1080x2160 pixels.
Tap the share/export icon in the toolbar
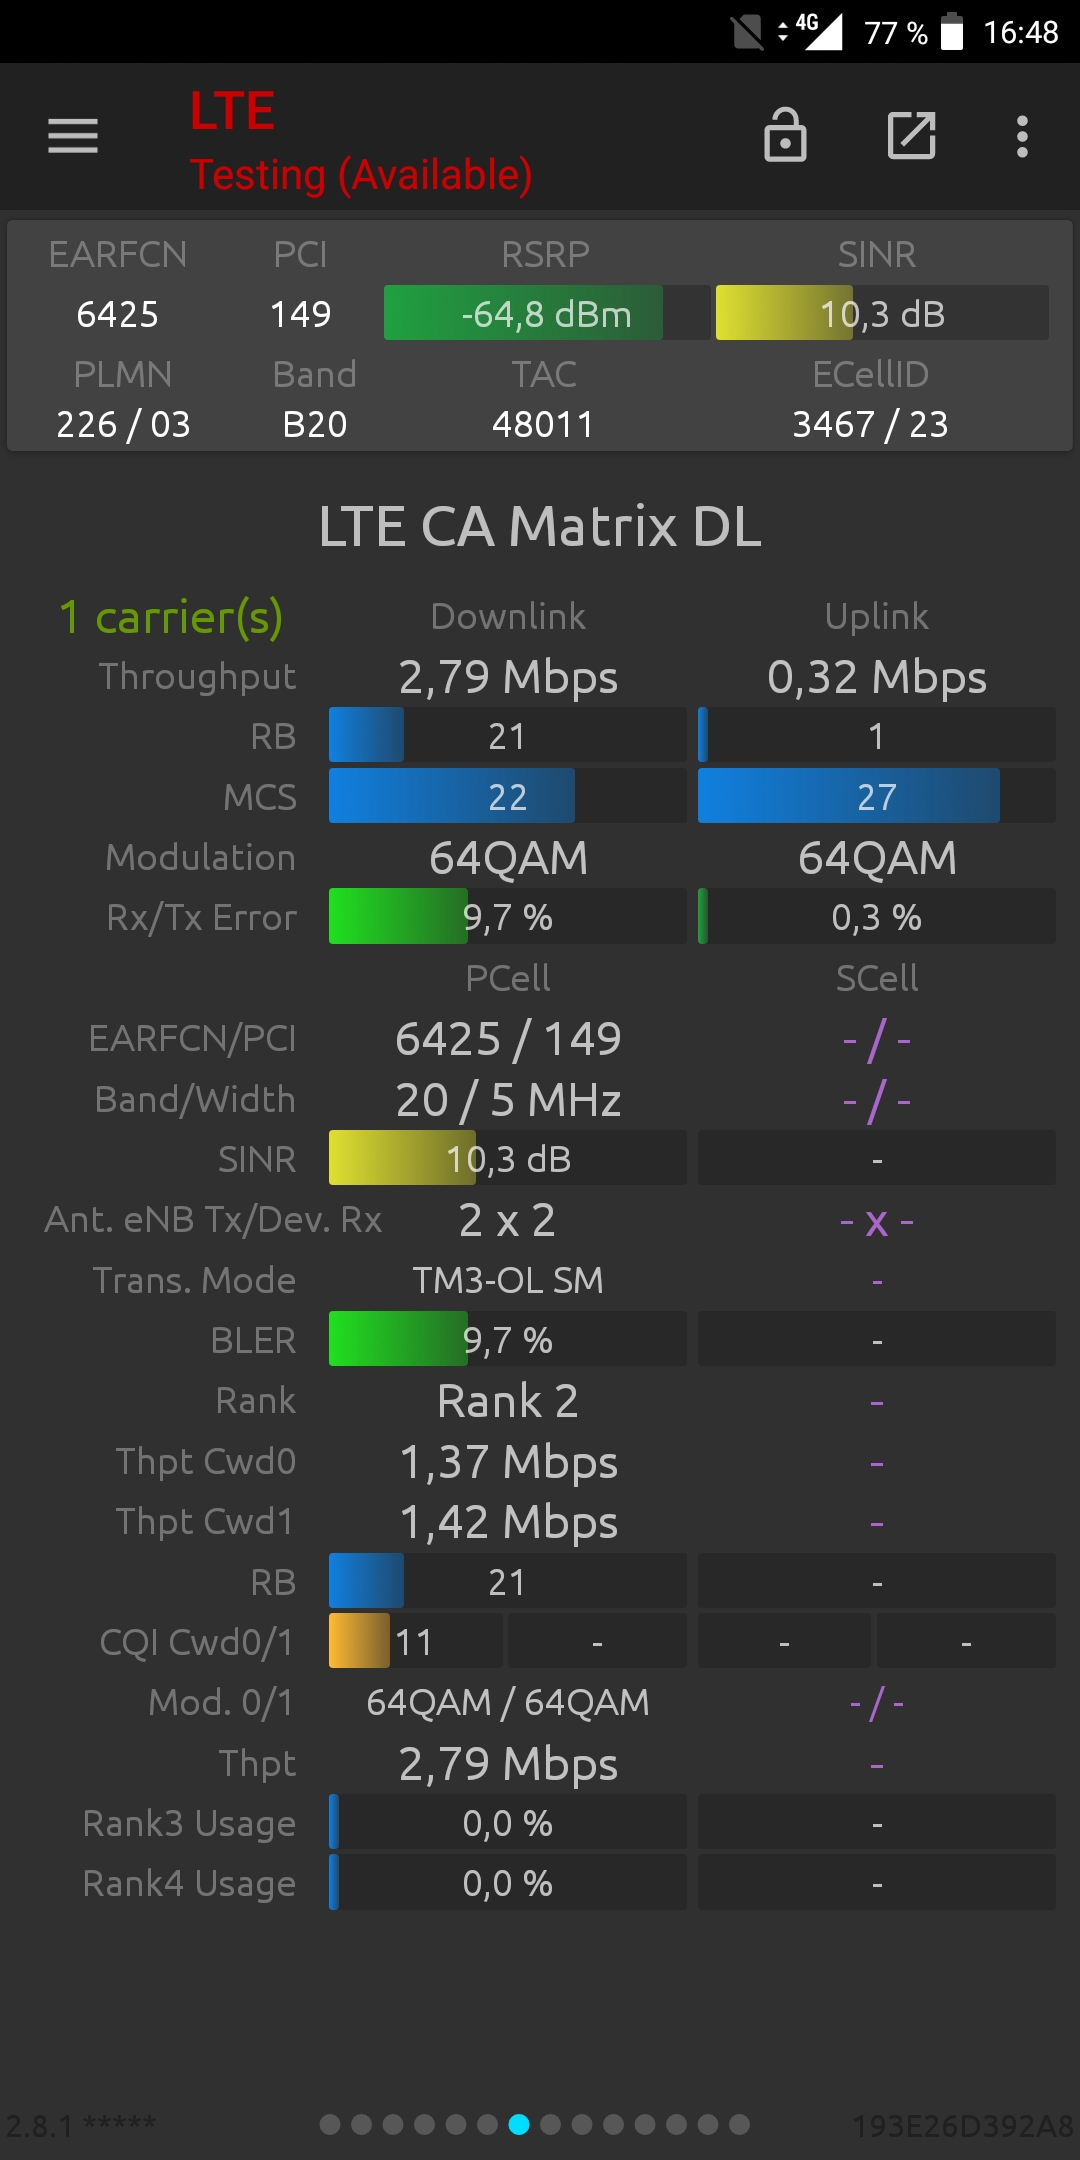912,135
